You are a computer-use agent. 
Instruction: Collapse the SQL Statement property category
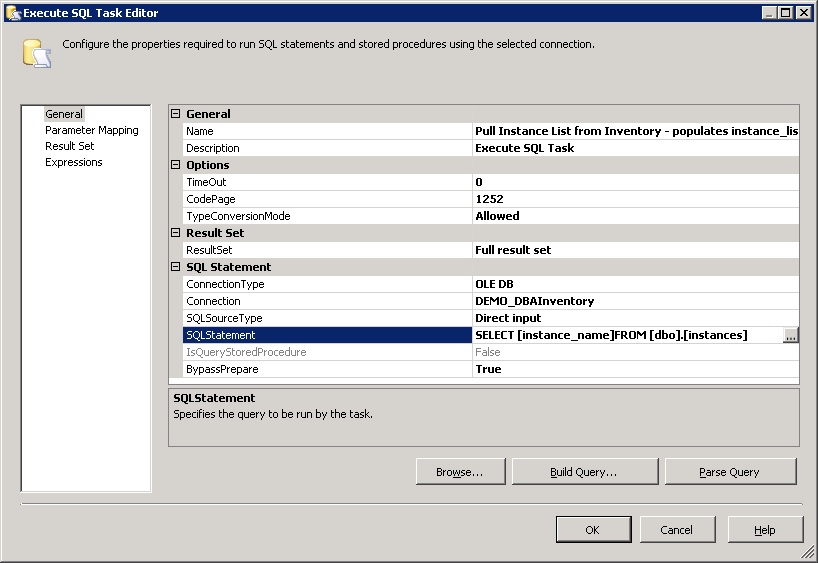176,267
